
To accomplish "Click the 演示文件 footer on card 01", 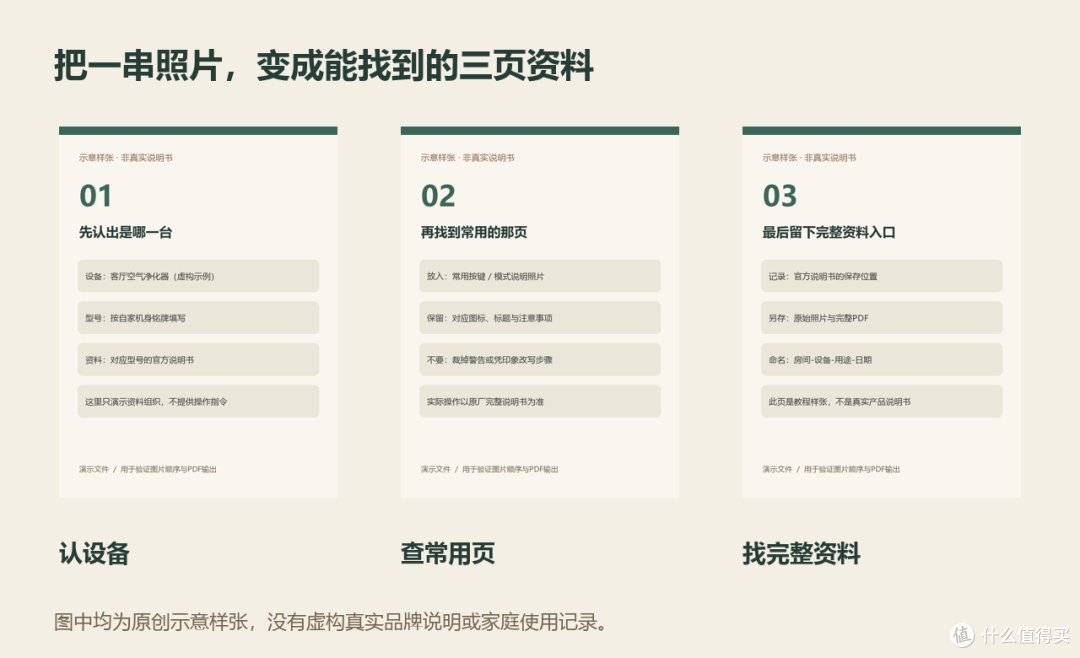I will [x=147, y=469].
